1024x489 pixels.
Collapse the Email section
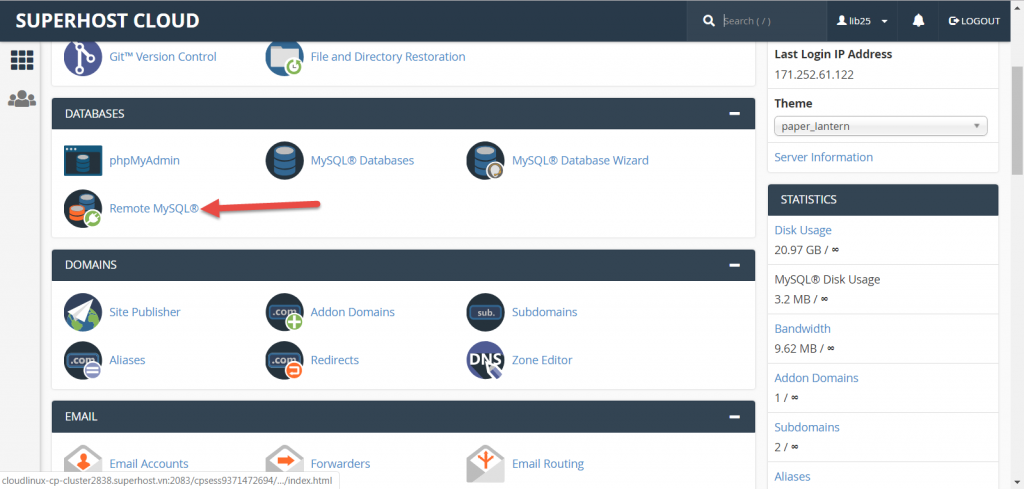pos(735,416)
